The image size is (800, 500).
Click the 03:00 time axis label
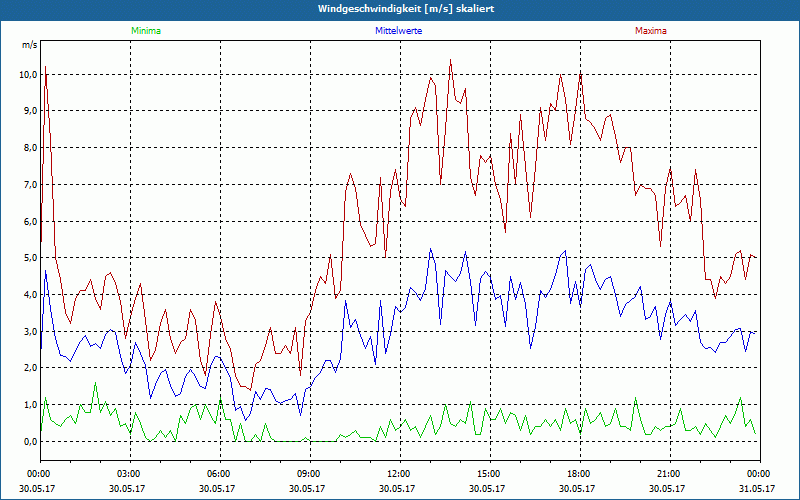click(x=130, y=474)
